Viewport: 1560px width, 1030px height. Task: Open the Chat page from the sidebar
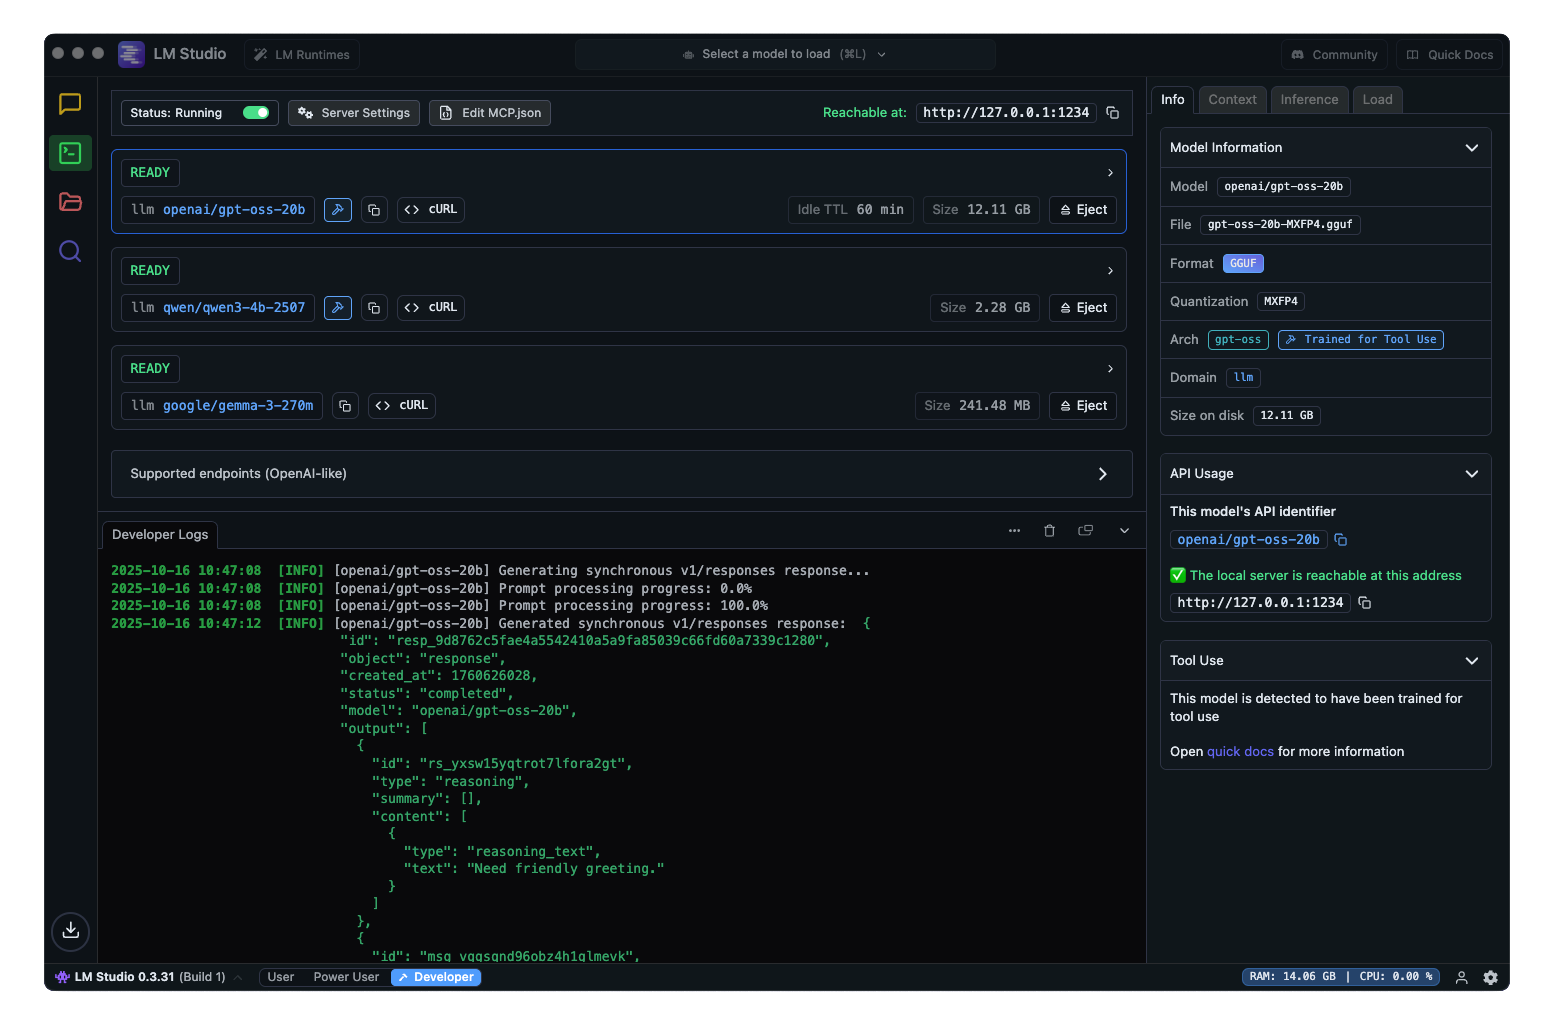(x=70, y=104)
